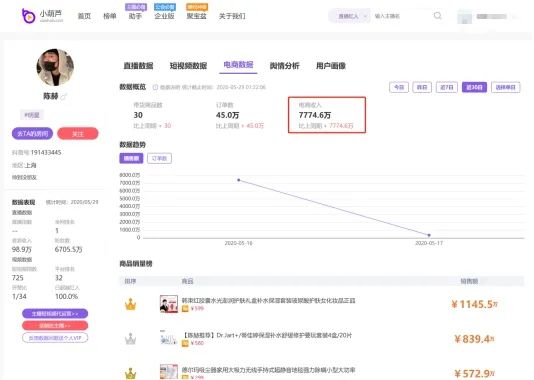Viewport: 534px width, 380px height.
Task: Click the 小葫芦 purple logo icon
Action: click(29, 16)
